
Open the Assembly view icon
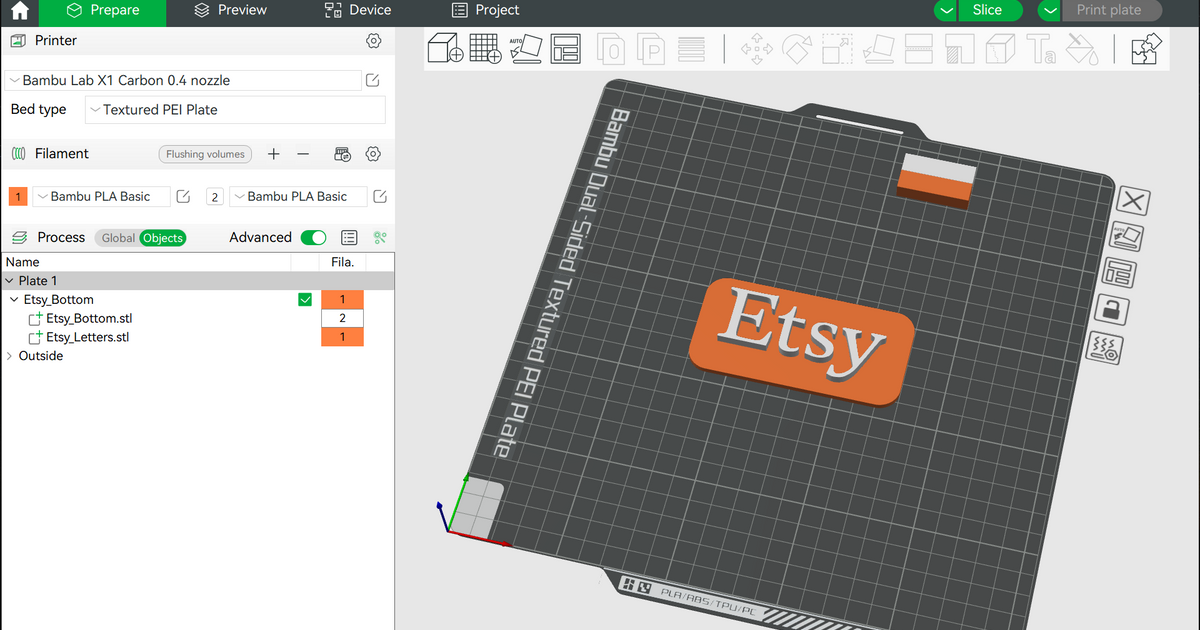pos(1145,48)
